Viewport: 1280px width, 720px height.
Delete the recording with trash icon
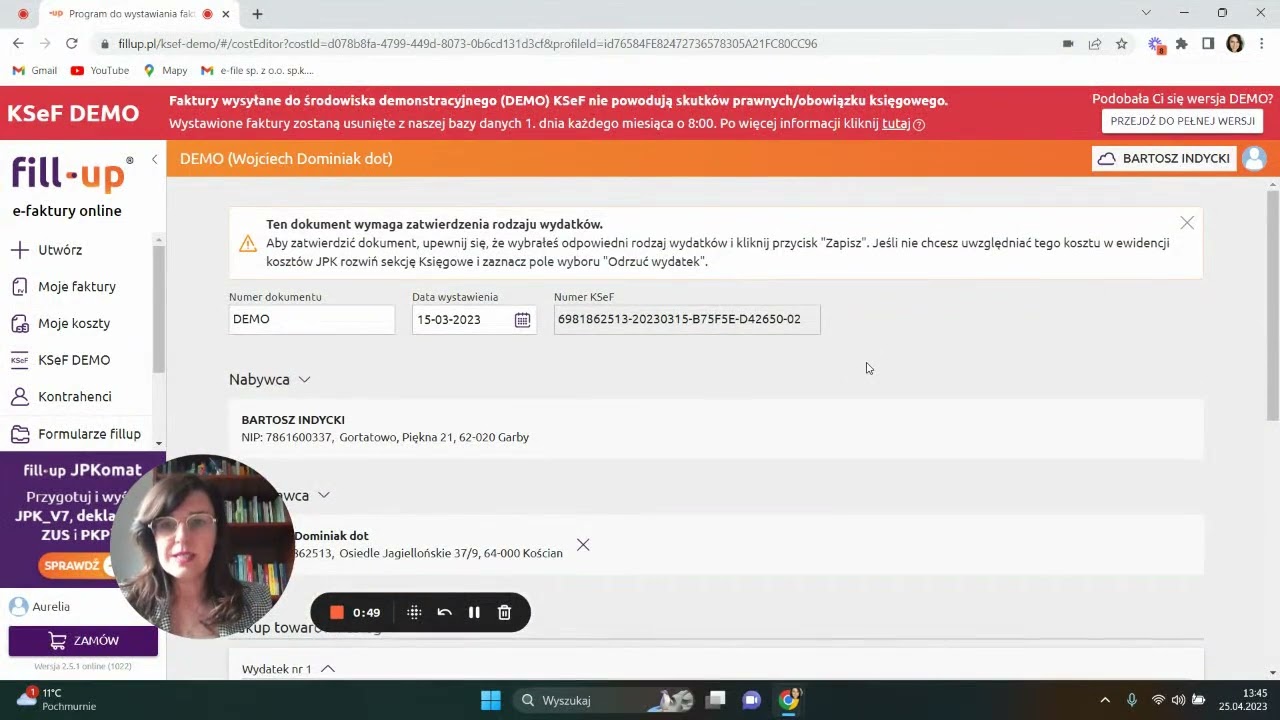pos(504,613)
